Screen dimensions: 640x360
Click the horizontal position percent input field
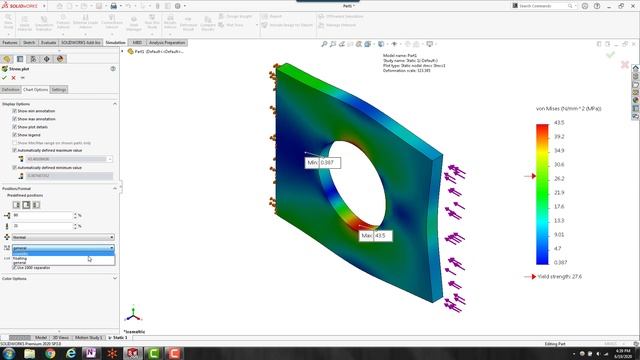pyautogui.click(x=42, y=215)
